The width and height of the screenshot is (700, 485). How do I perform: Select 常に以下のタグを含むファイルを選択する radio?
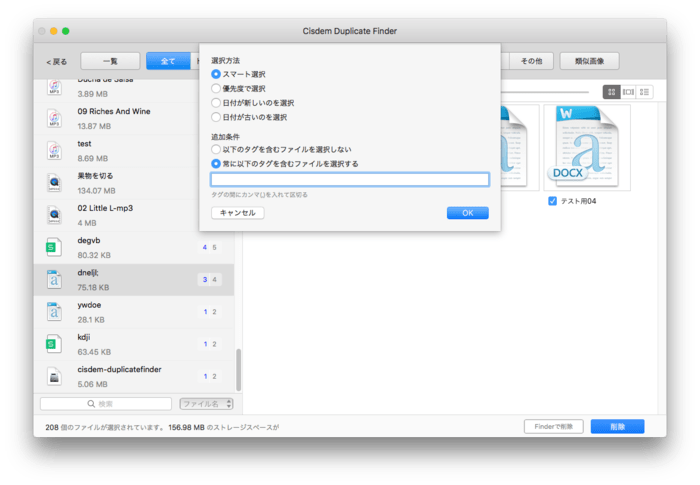point(216,163)
